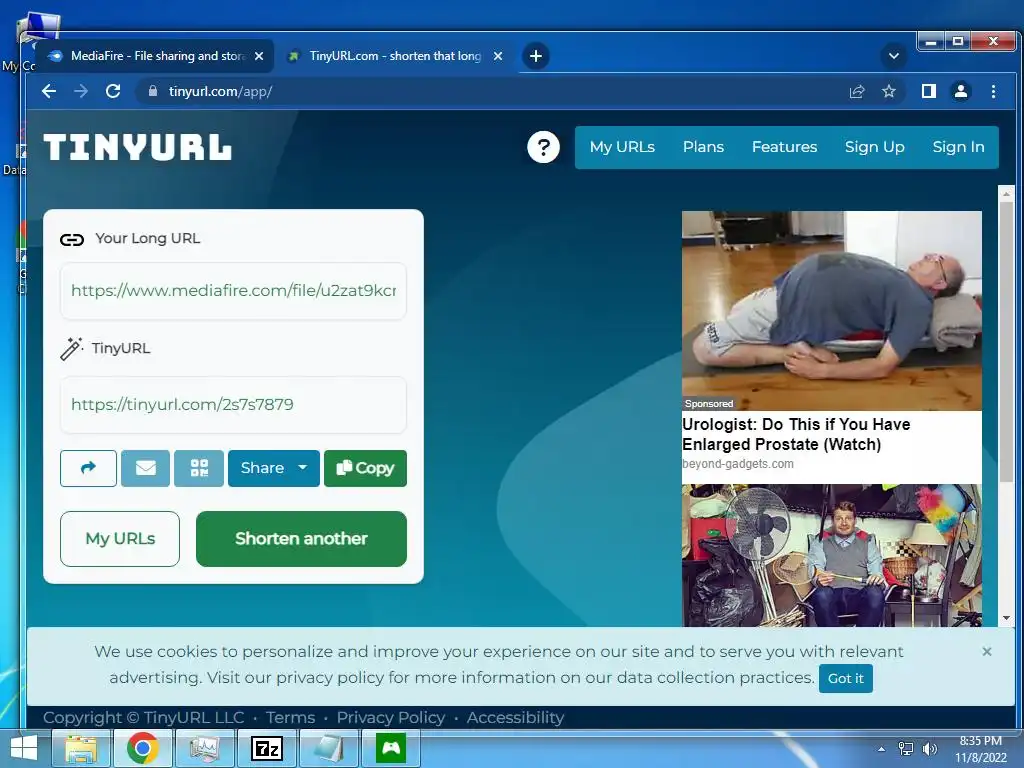Open the Chrome side panel icon

tap(929, 91)
